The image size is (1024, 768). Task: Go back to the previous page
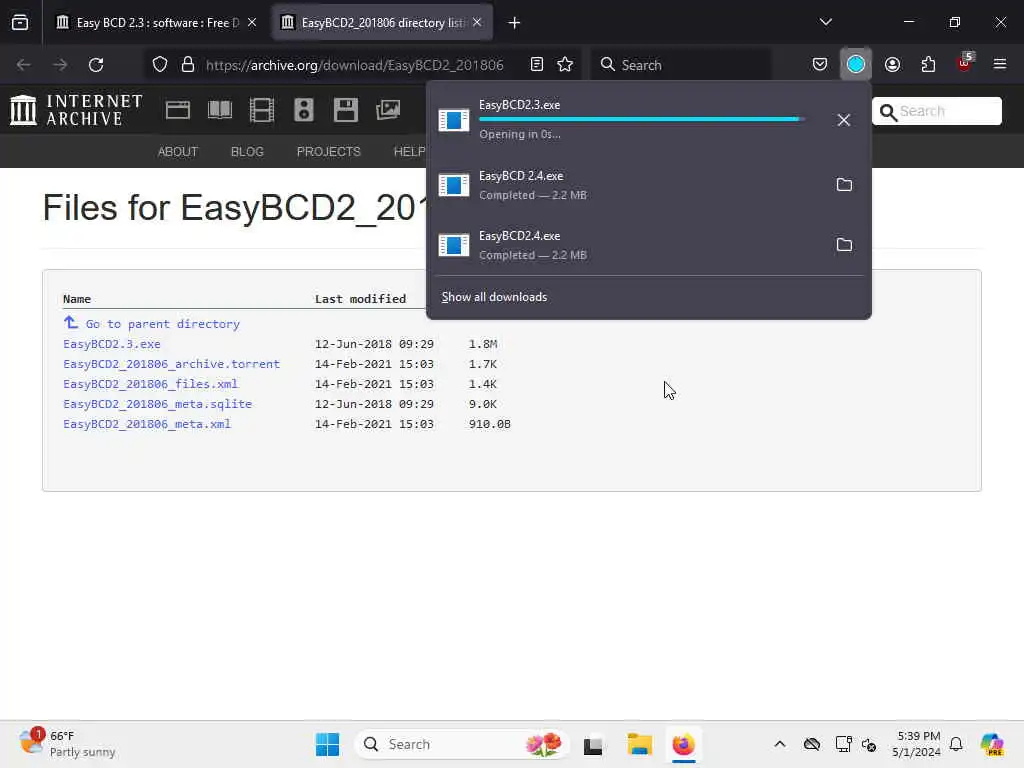tap(24, 65)
